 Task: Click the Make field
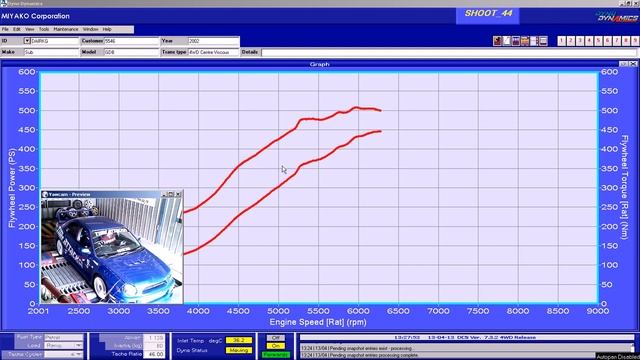pyautogui.click(x=51, y=52)
